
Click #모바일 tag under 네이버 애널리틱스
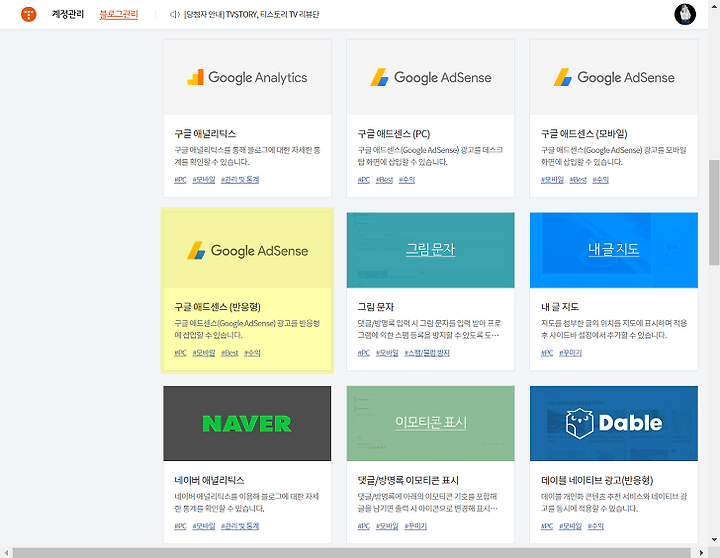[x=203, y=526]
